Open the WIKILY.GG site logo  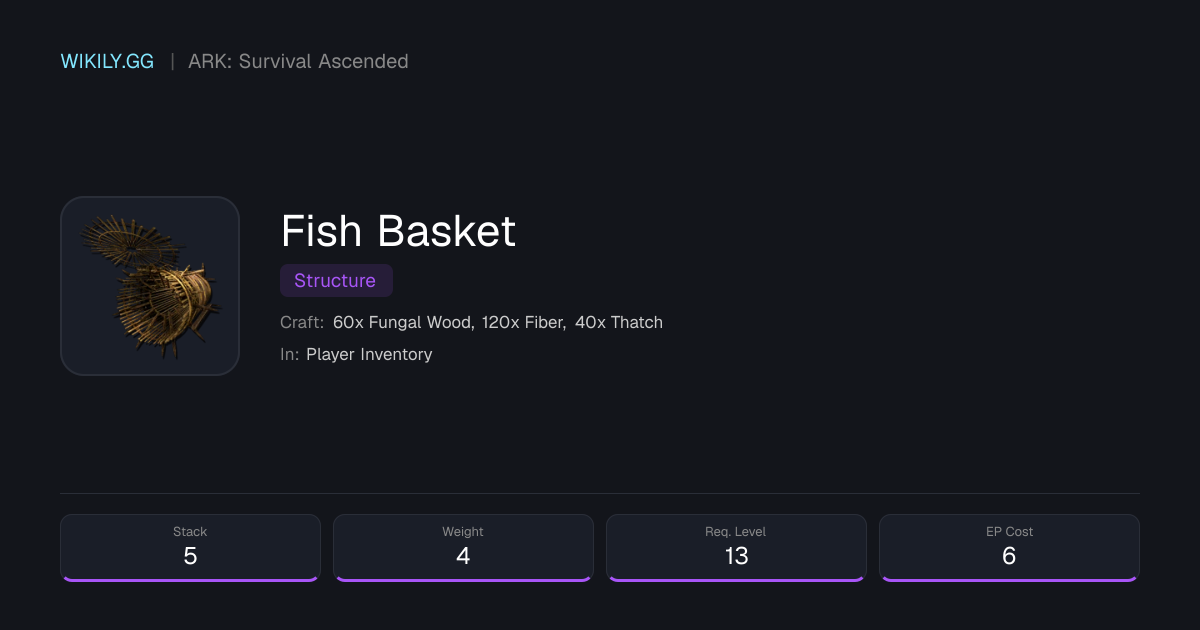click(x=107, y=61)
